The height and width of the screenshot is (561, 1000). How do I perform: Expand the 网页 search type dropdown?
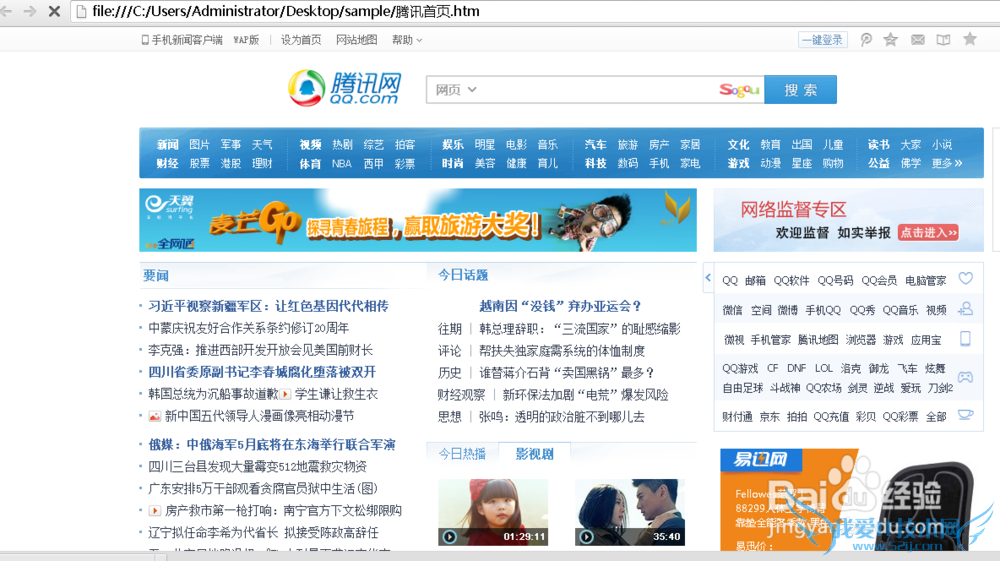coord(455,90)
